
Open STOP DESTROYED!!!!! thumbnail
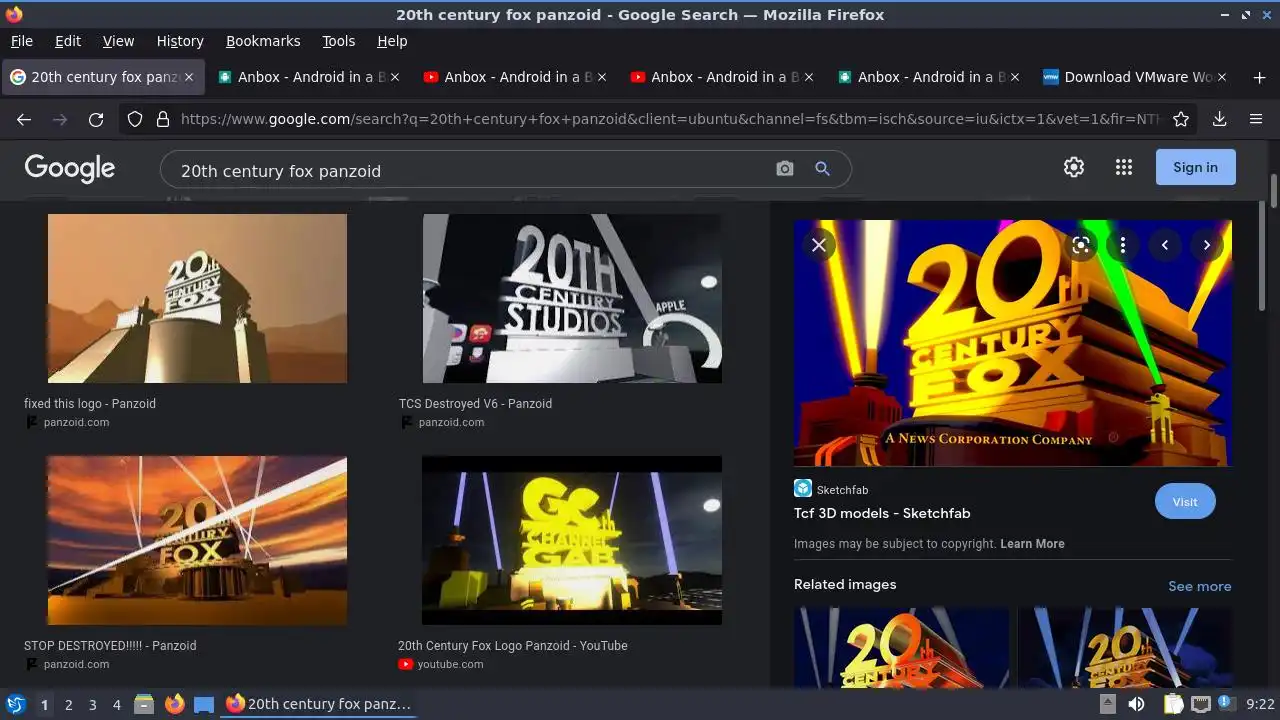pos(197,540)
